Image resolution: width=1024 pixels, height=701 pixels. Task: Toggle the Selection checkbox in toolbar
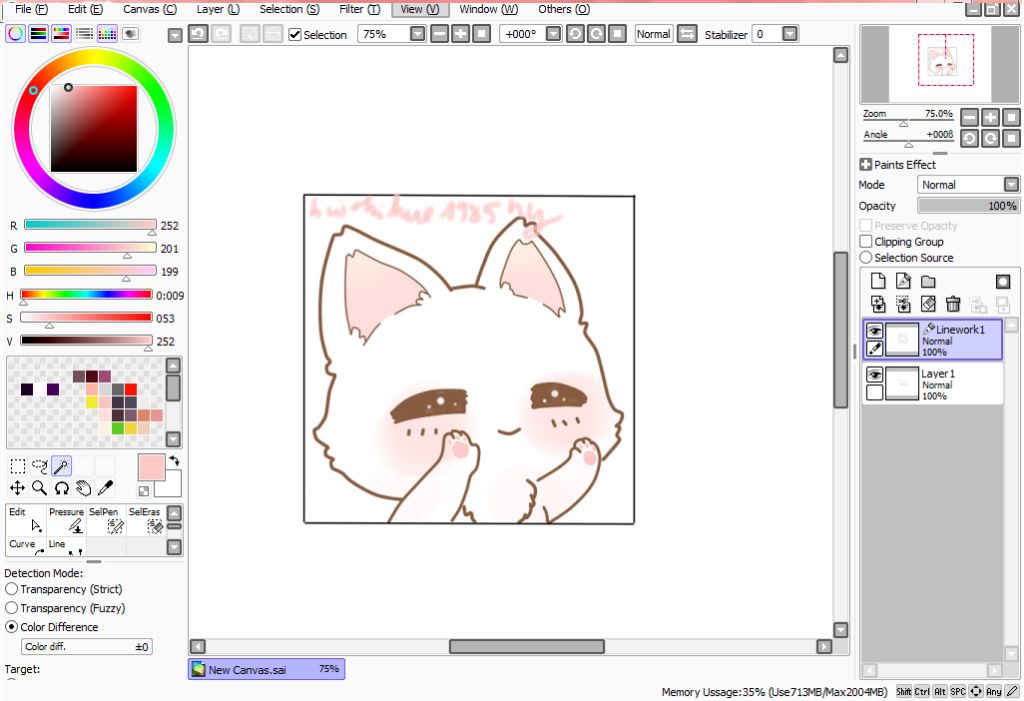pos(295,35)
